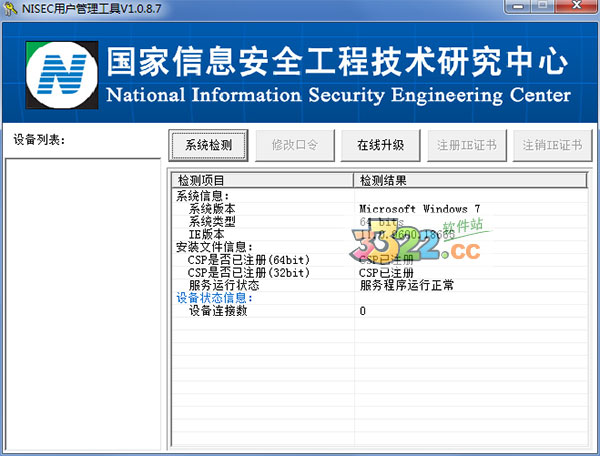
Task: Select the 系统版本 row
Action: coord(380,209)
